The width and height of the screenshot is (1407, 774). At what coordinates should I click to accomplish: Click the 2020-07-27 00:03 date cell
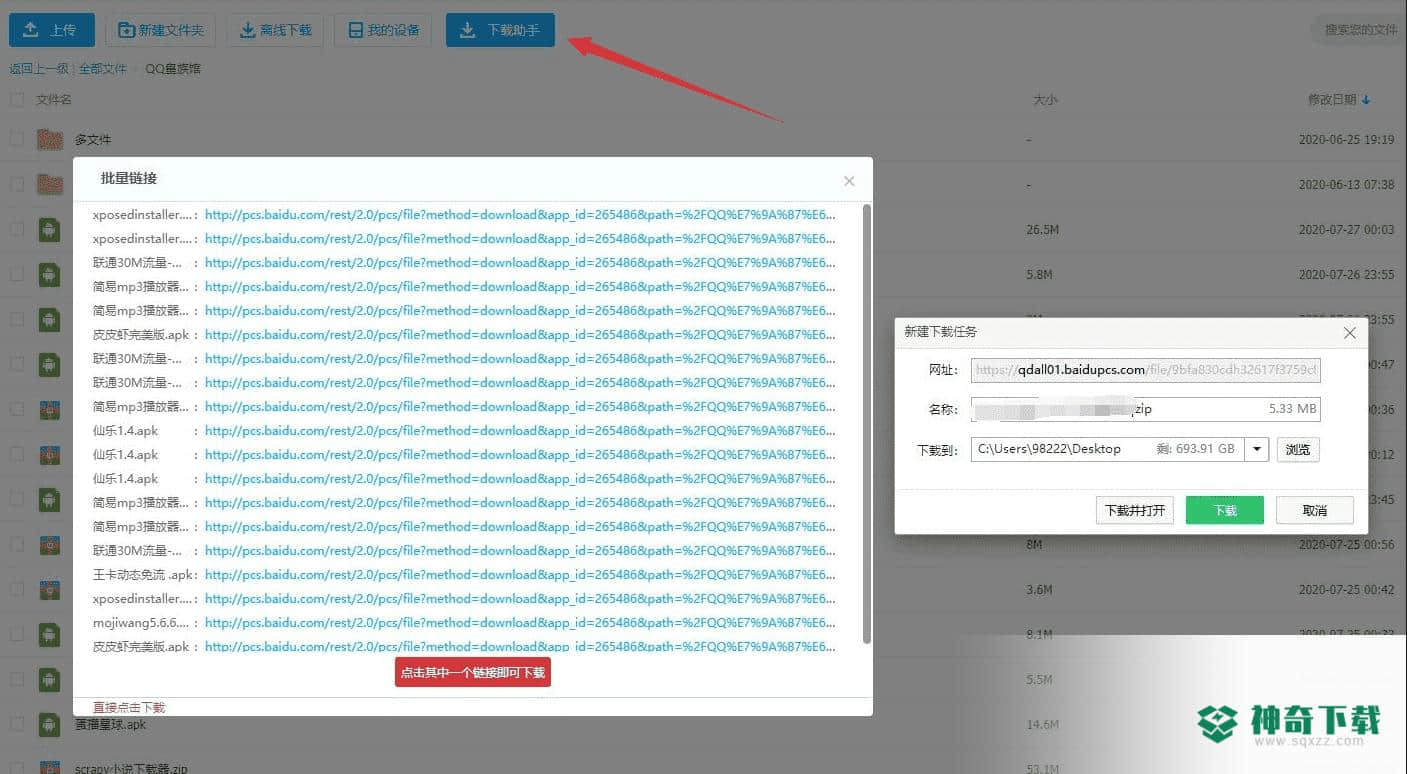(x=1346, y=229)
